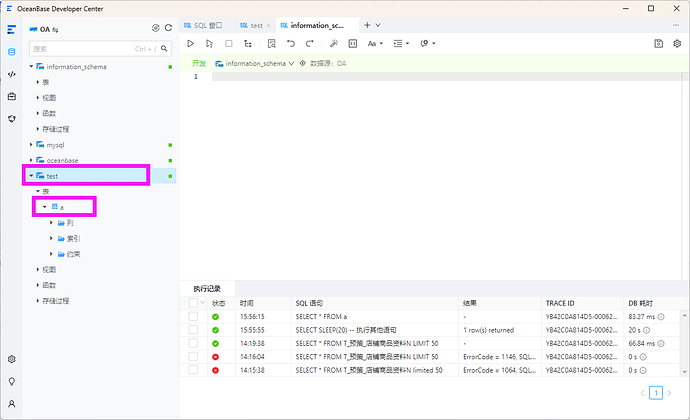
Task: Undo the last edit in editor
Action: tap(290, 43)
